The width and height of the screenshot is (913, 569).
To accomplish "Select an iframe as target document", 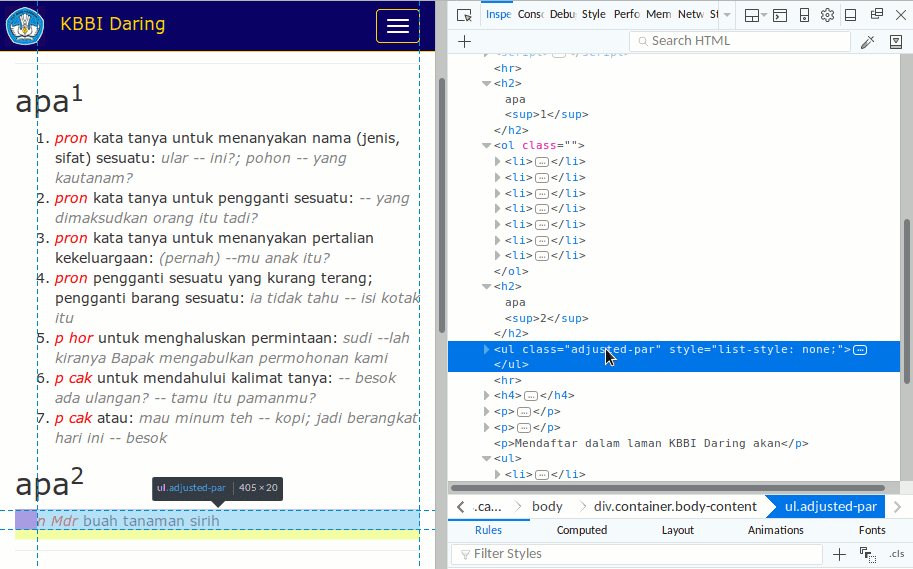I will pos(755,16).
